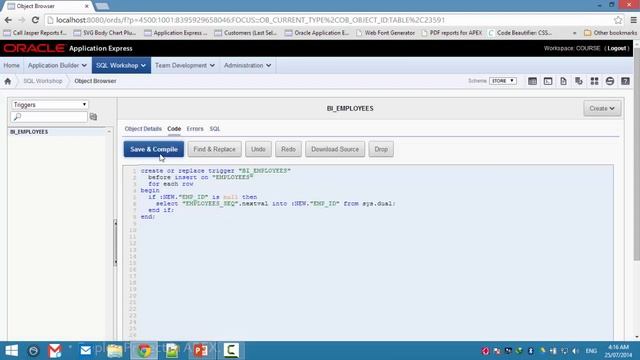Click inside the trigger code editor
640x360 pixels.
tap(368, 252)
